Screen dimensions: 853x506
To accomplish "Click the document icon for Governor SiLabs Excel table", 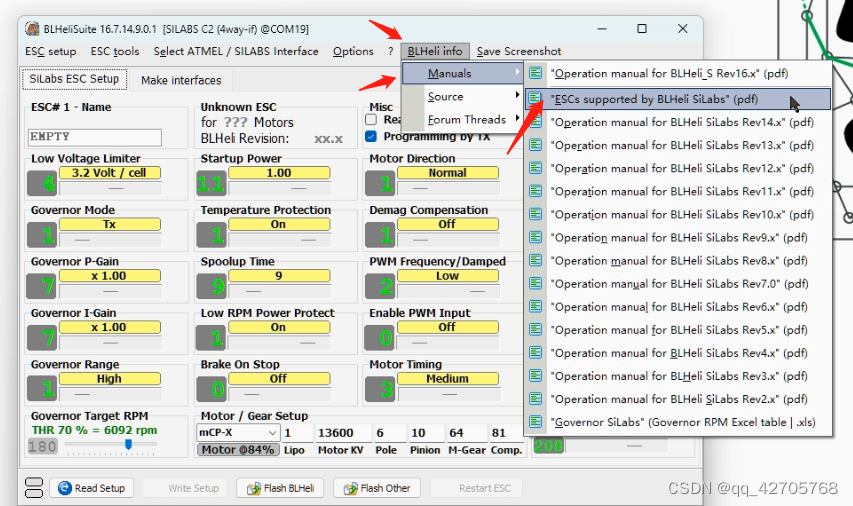I will coord(536,422).
